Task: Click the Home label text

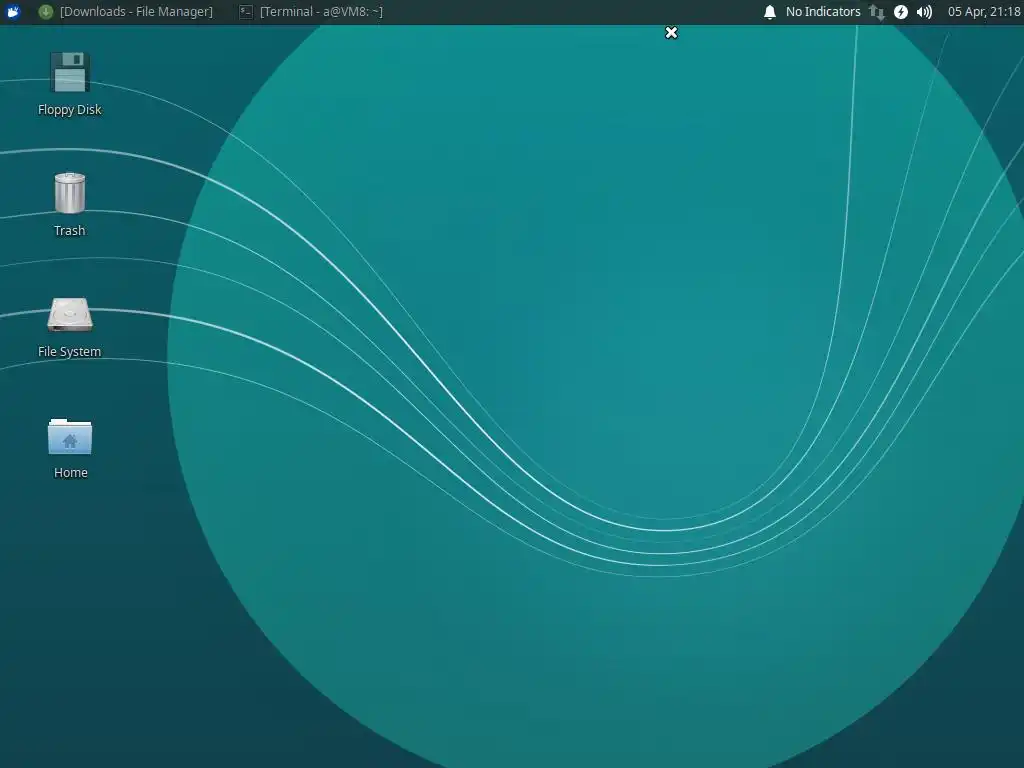Action: tap(71, 472)
